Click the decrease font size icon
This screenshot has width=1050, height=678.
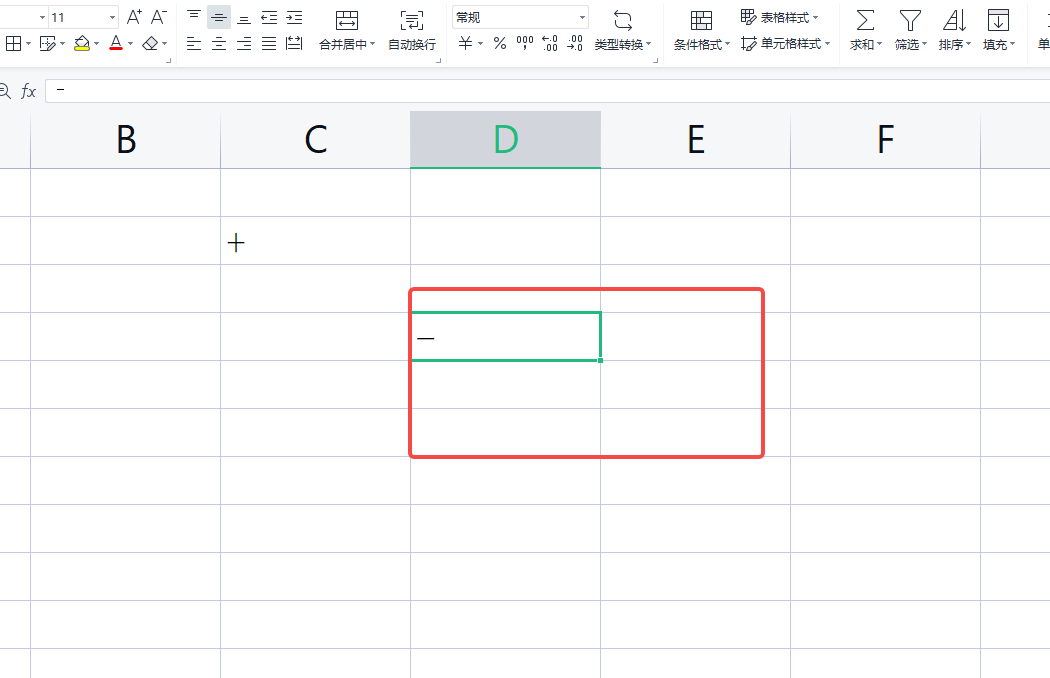158,17
